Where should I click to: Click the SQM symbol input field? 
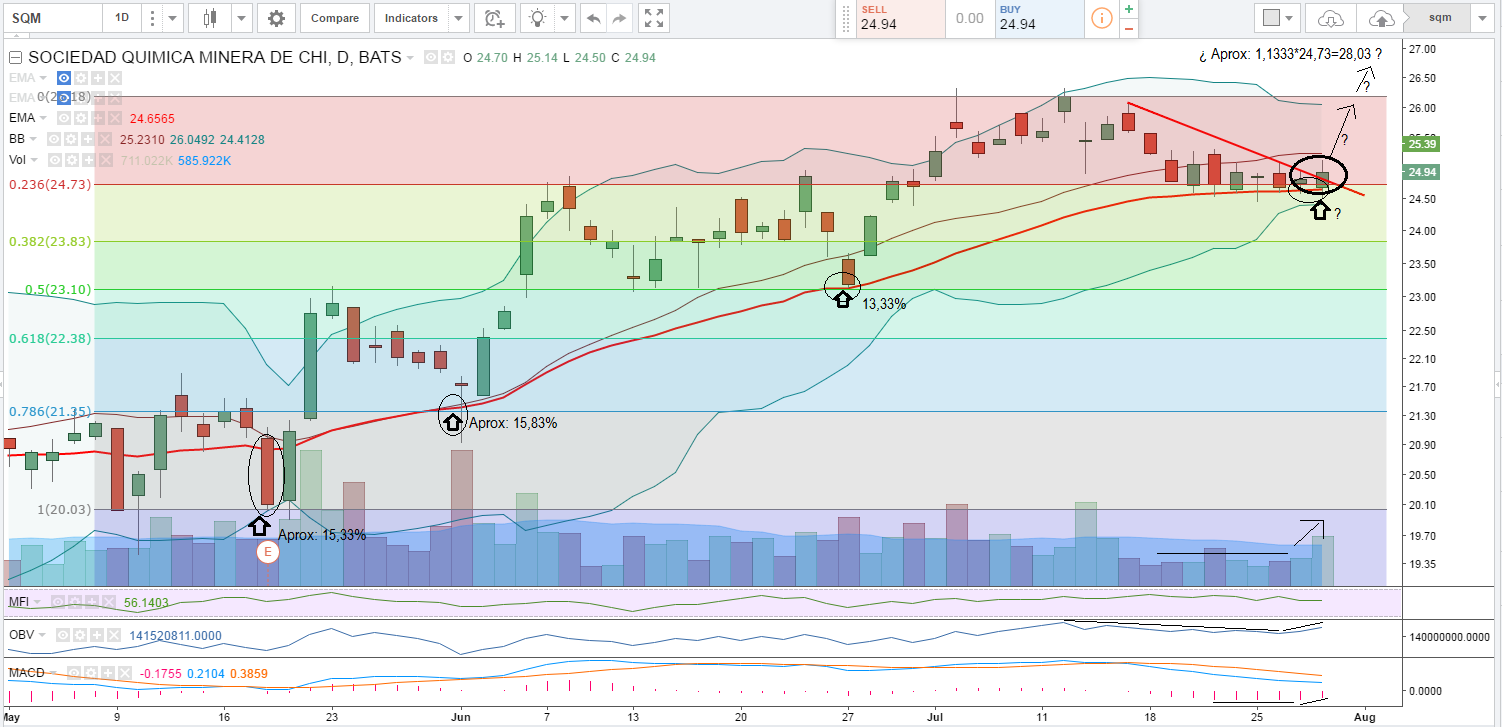(x=52, y=18)
